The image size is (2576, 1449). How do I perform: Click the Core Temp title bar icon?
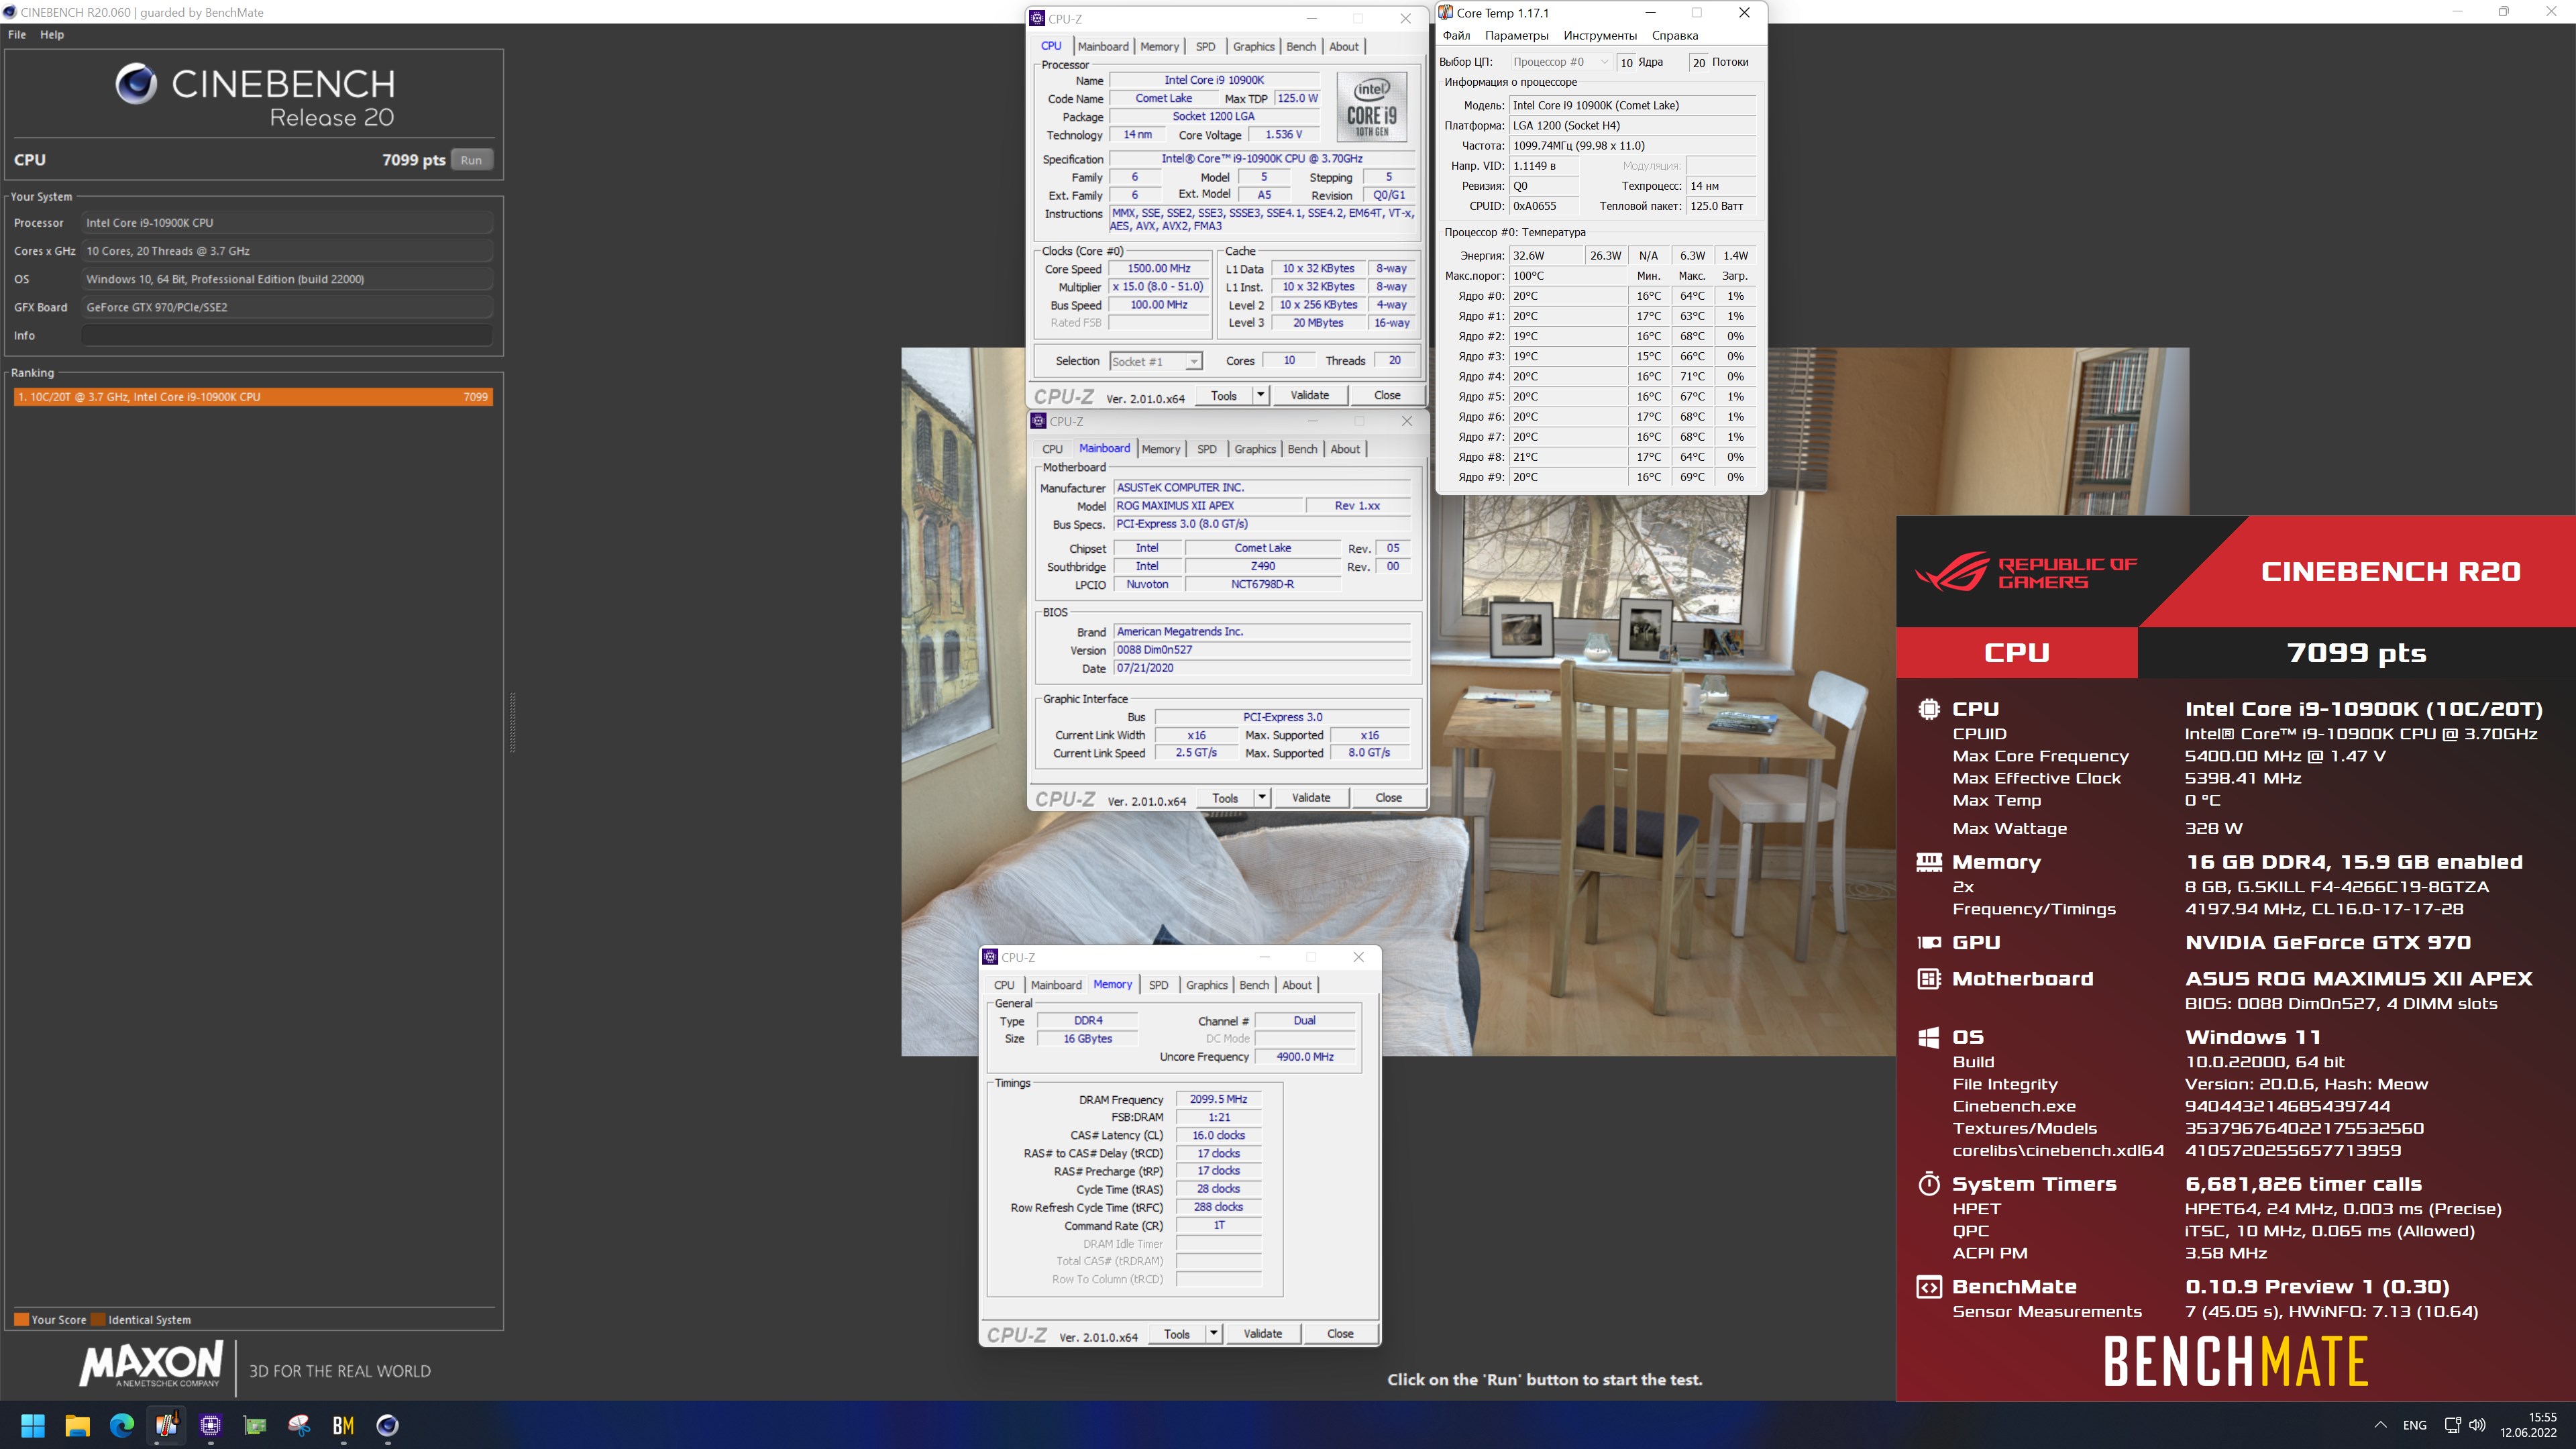tap(1446, 13)
